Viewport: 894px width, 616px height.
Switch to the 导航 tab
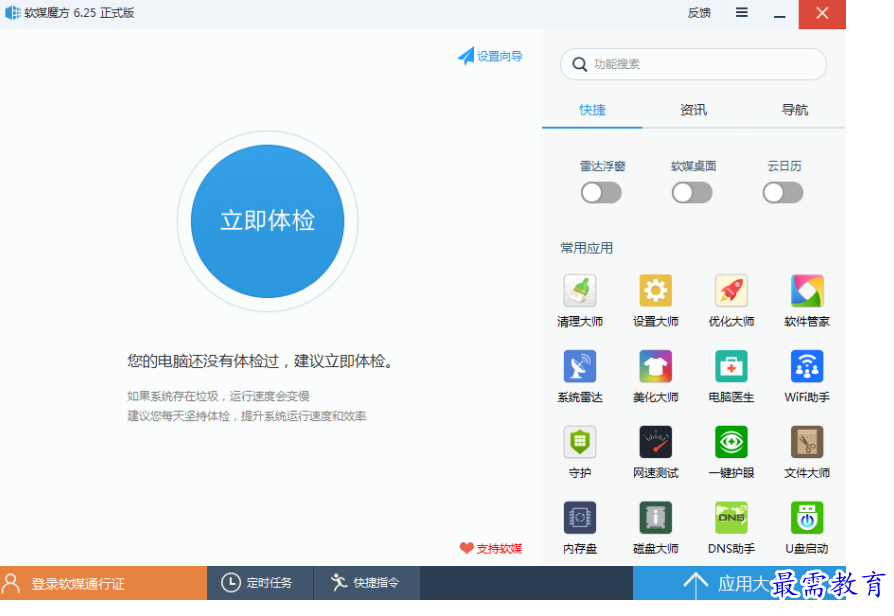pos(795,110)
